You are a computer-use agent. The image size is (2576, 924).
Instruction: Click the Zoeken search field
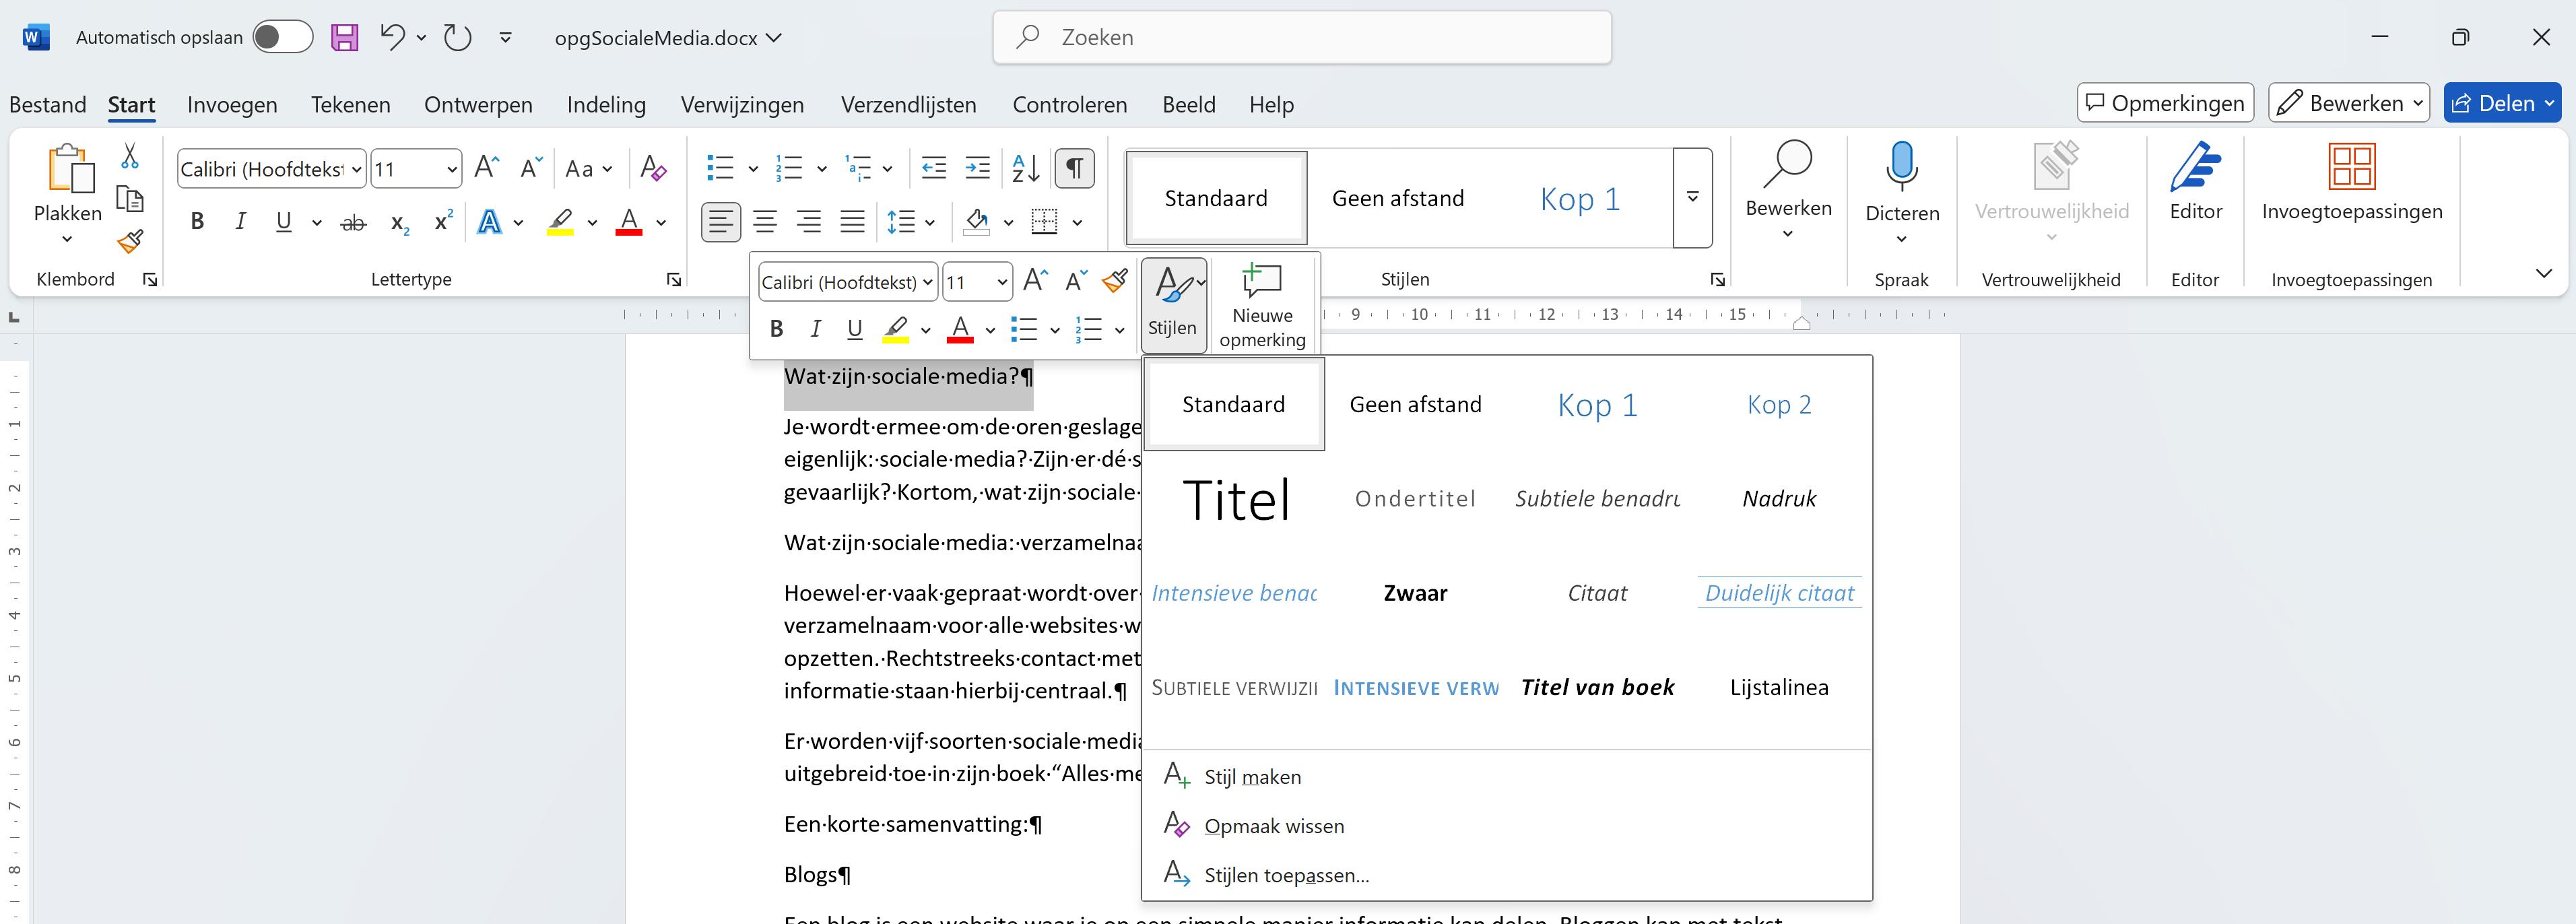[1302, 38]
